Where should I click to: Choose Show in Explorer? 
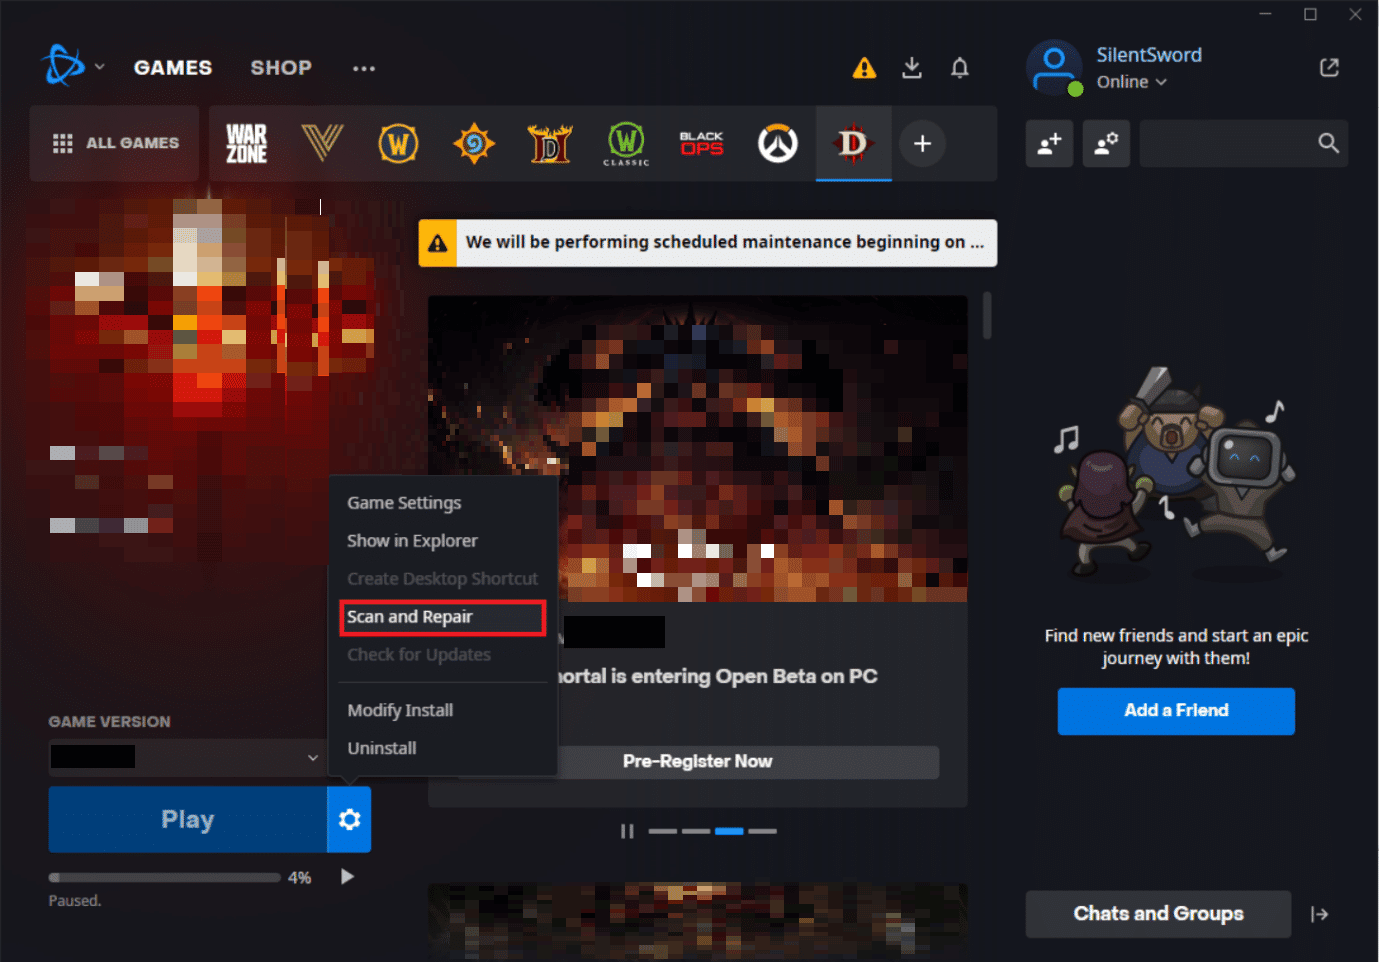(412, 541)
